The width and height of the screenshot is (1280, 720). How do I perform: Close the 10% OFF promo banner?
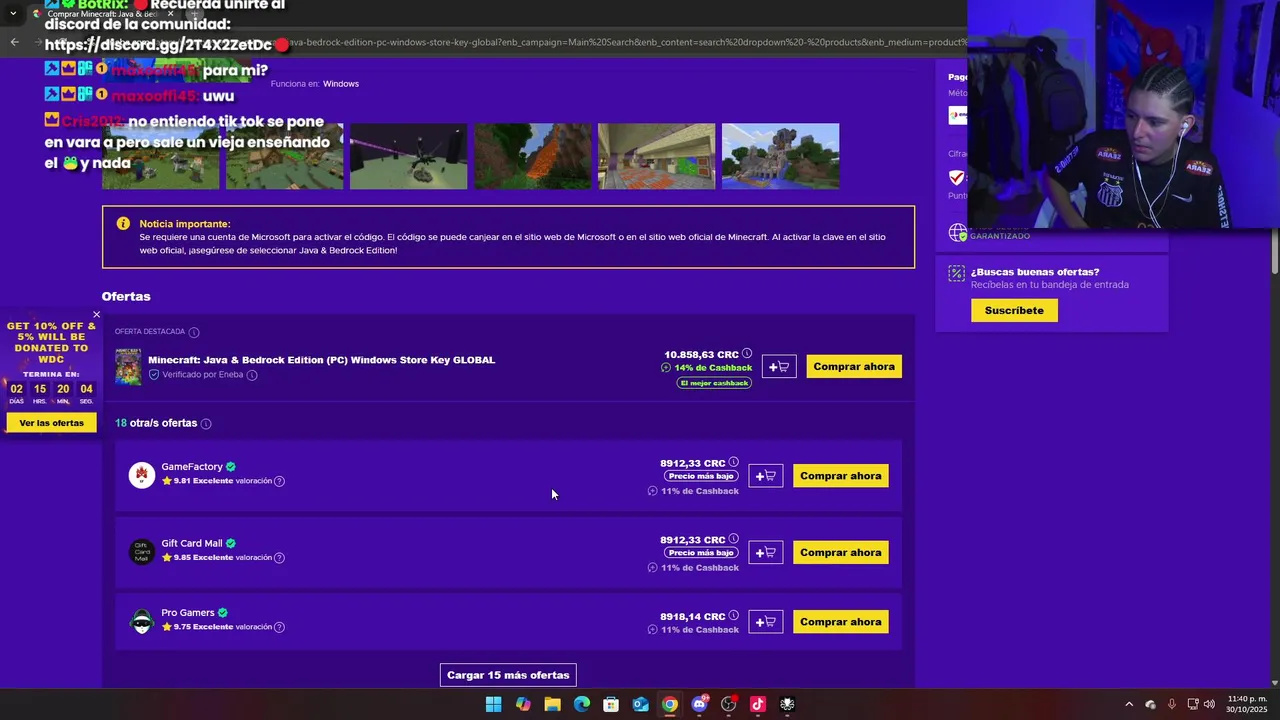(x=96, y=315)
